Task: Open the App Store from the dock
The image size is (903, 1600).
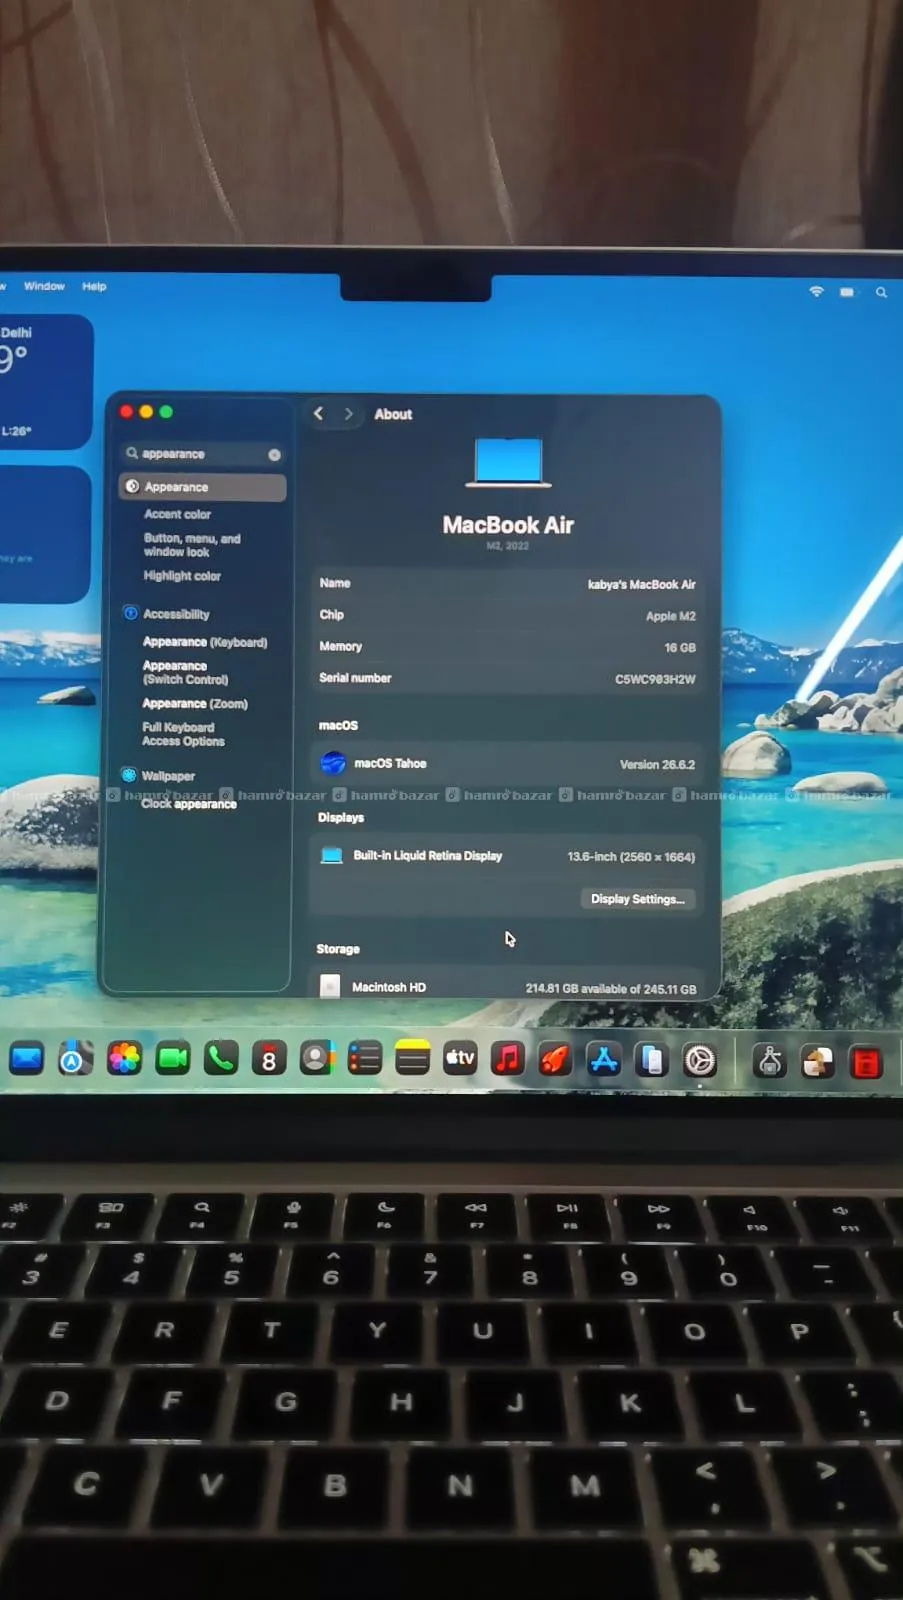Action: coord(604,1058)
